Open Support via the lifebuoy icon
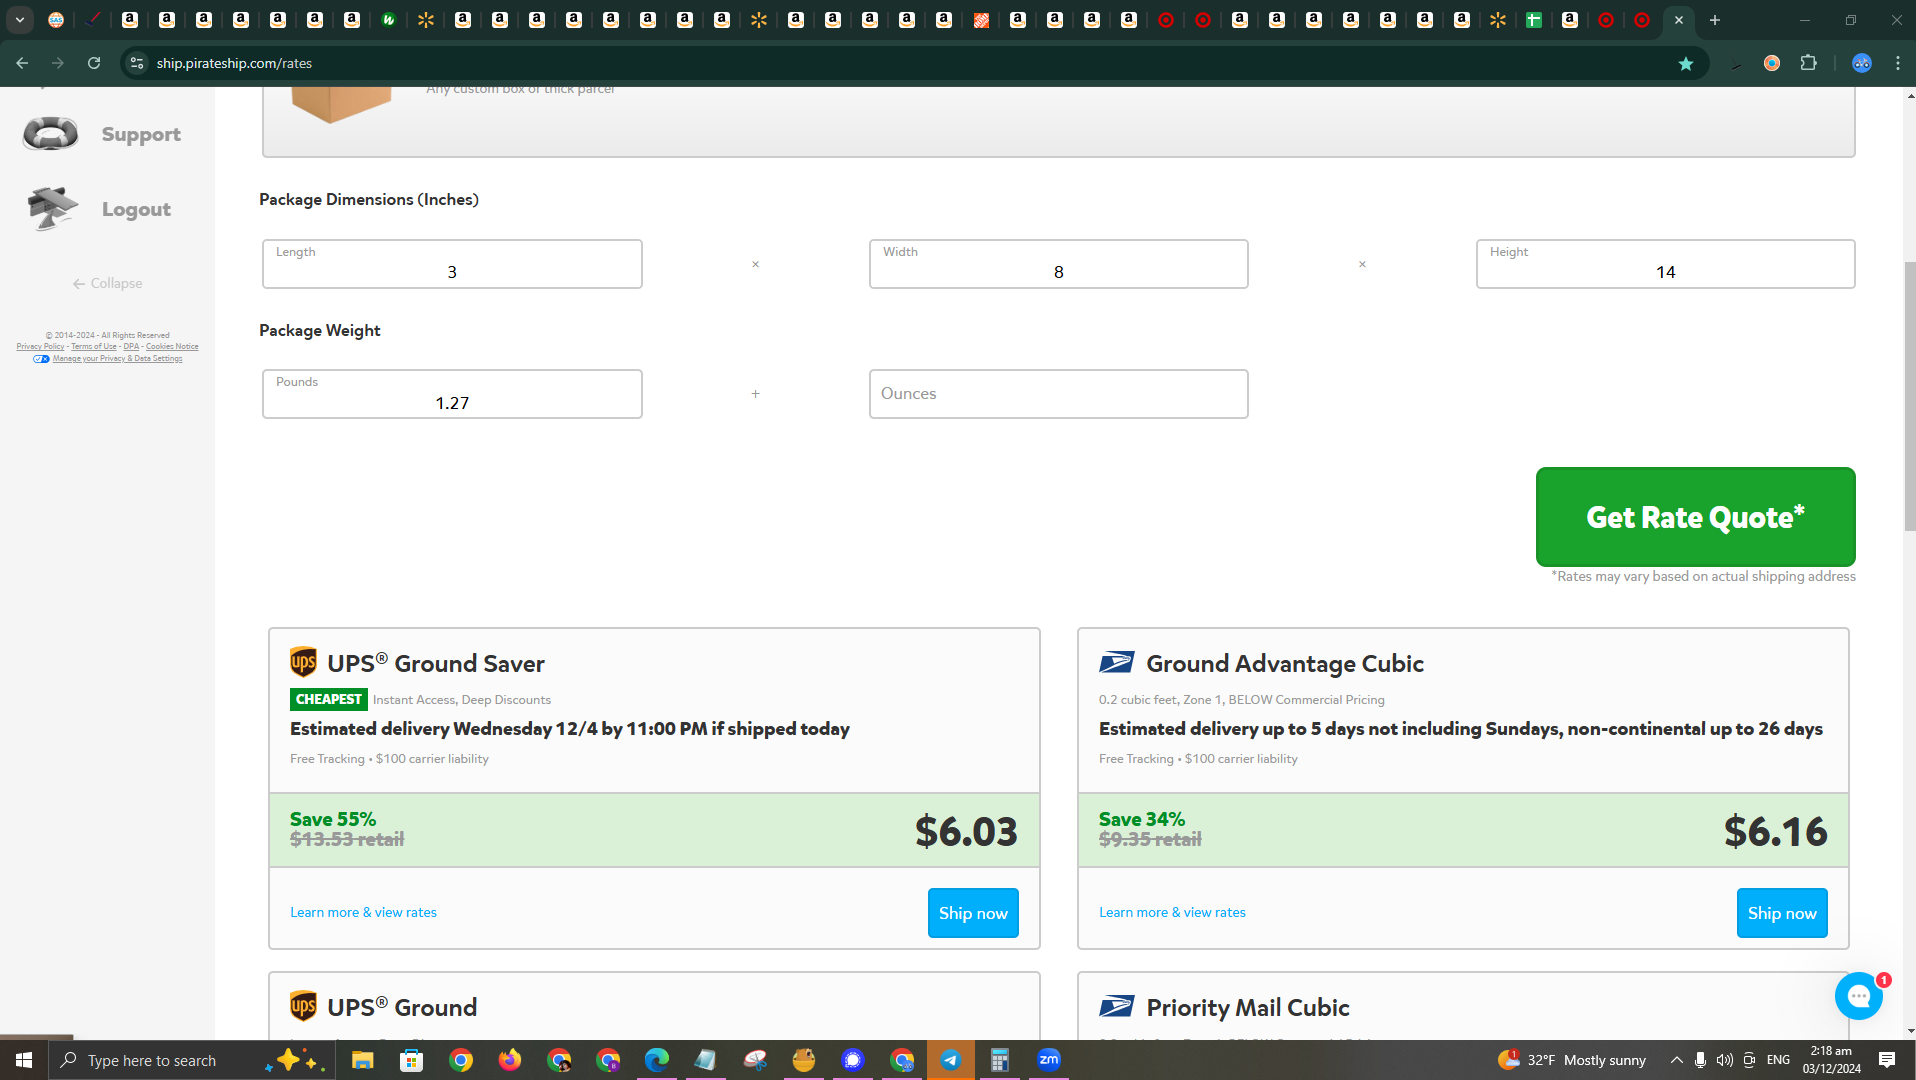The image size is (1916, 1080). pos(50,133)
